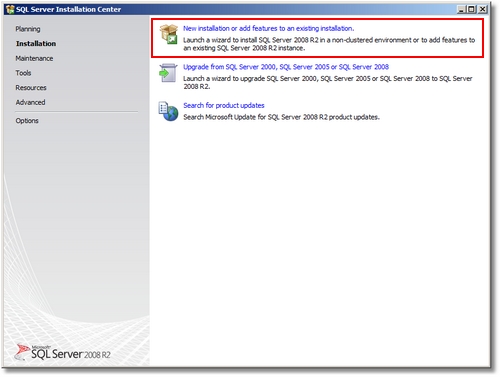The width and height of the screenshot is (500, 377).
Task: Go to the Maintenance section
Action: pos(34,58)
